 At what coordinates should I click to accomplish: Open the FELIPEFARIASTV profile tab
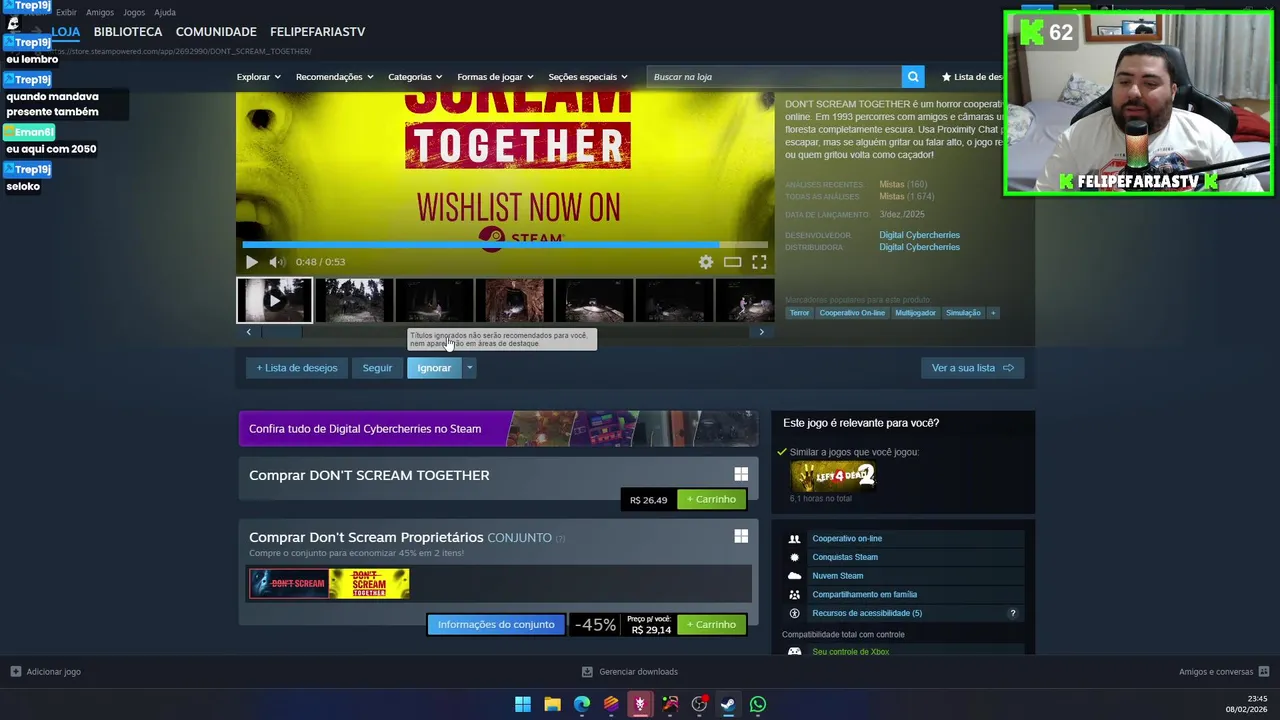coord(317,32)
